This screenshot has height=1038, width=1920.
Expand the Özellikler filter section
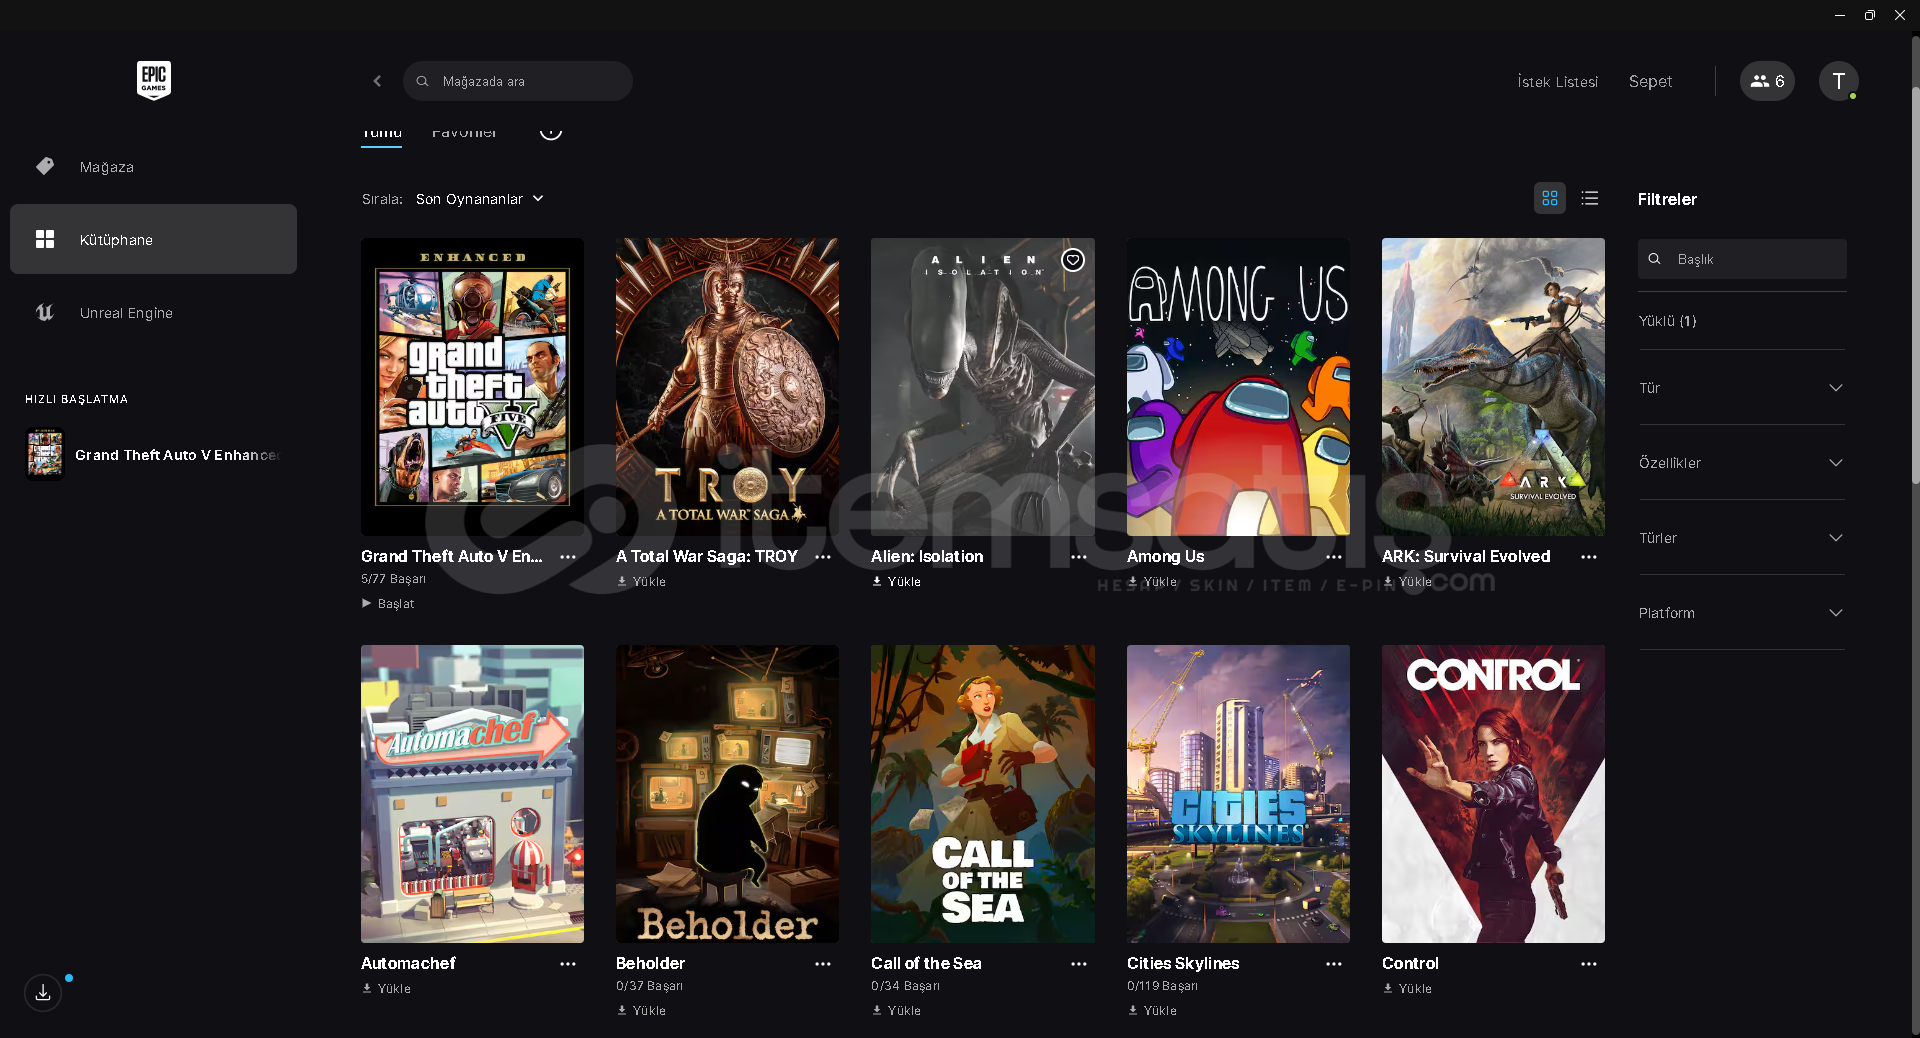[x=1742, y=463]
